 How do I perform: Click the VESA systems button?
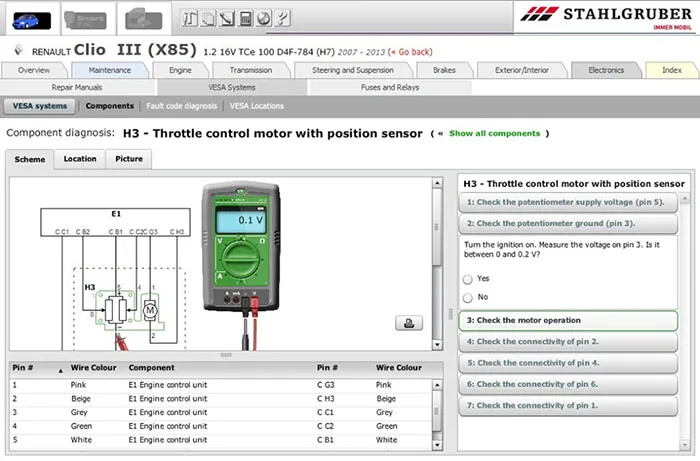[x=40, y=106]
